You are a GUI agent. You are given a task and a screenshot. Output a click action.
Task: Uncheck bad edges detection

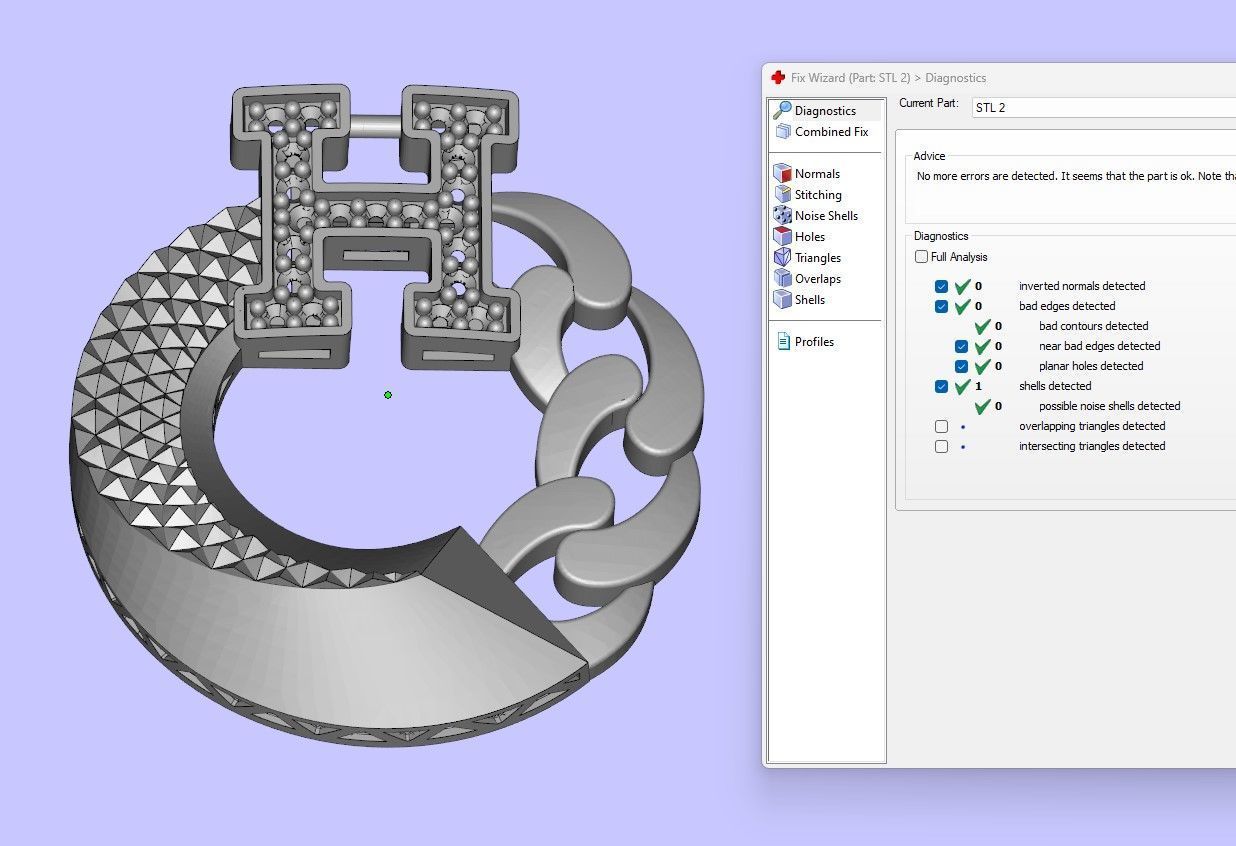point(941,306)
